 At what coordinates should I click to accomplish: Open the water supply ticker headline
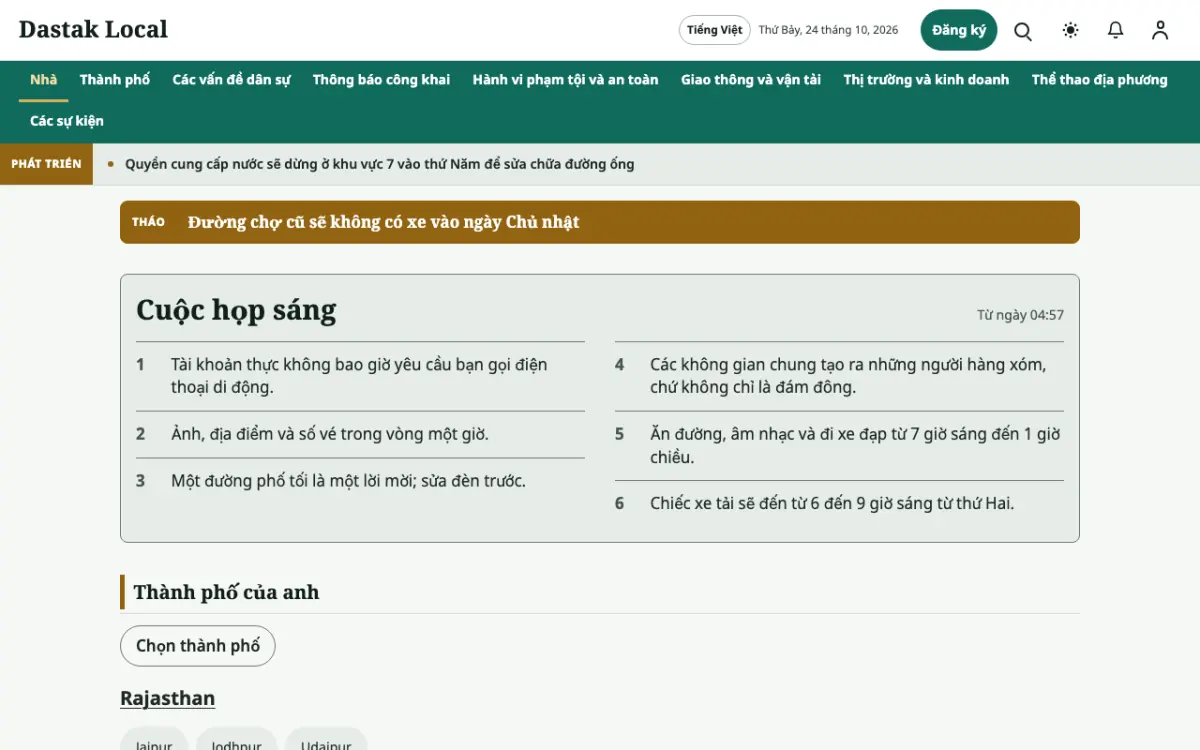[x=380, y=164]
